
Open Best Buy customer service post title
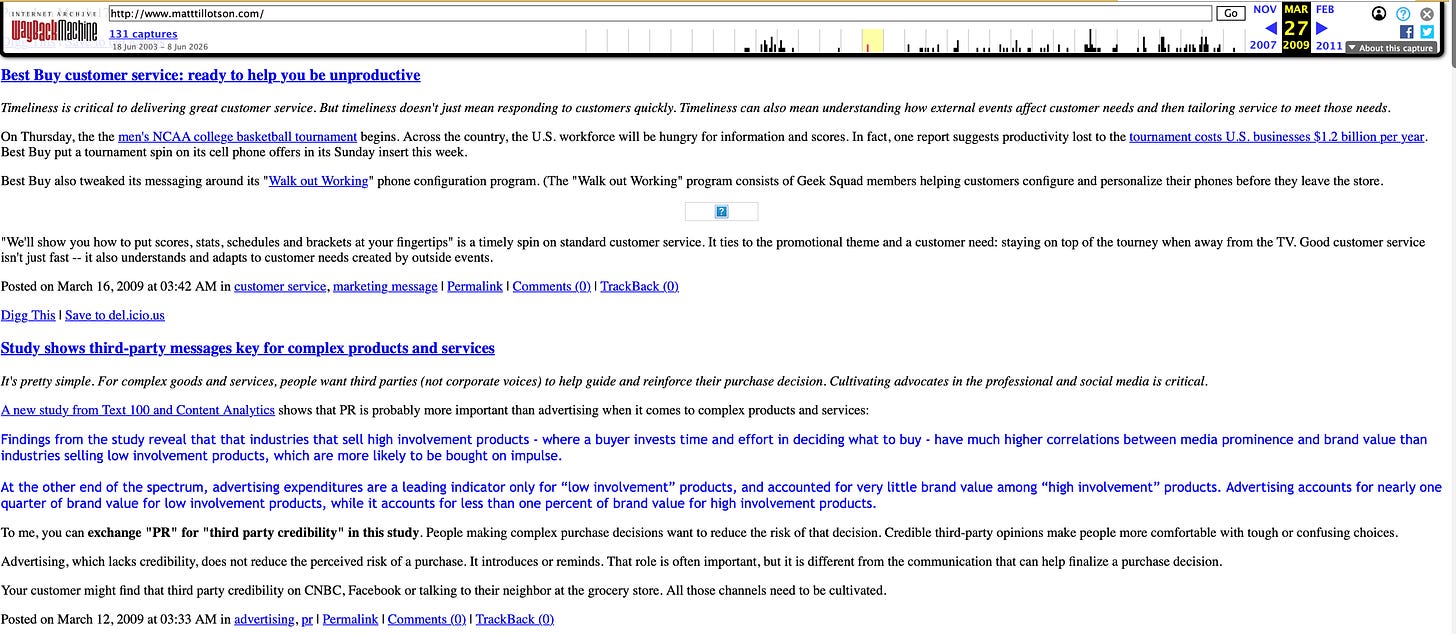pos(210,75)
